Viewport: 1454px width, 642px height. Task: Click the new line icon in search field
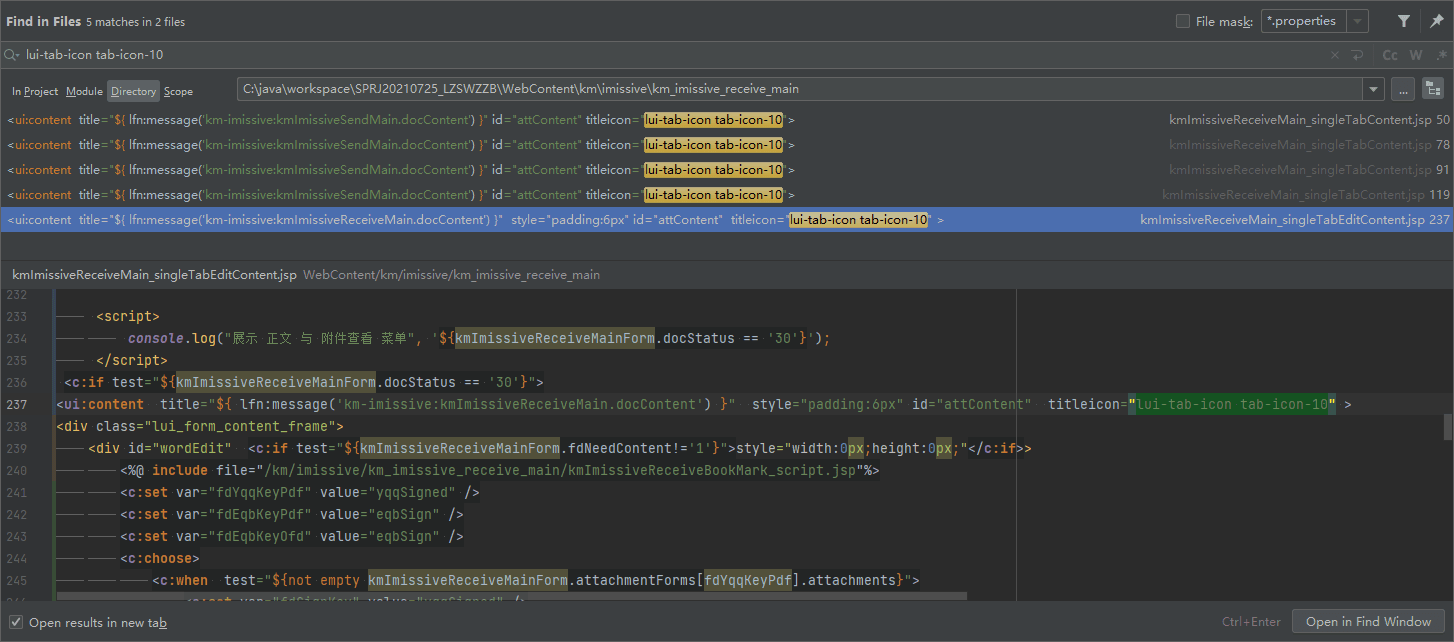pyautogui.click(x=1357, y=55)
